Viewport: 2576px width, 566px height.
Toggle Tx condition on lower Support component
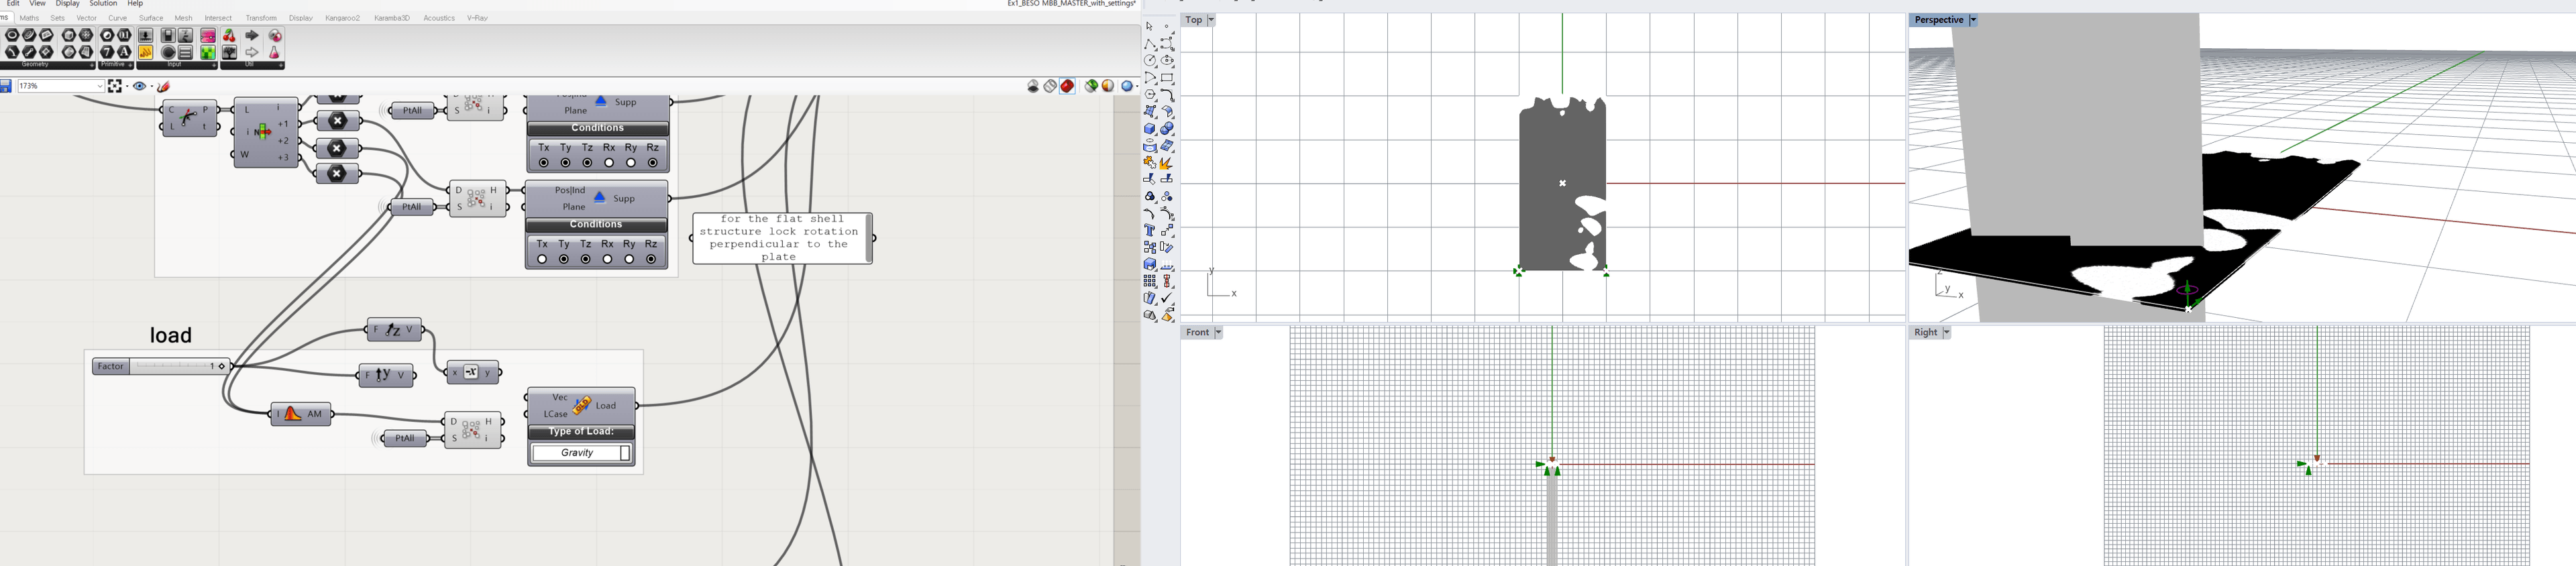[x=542, y=259]
